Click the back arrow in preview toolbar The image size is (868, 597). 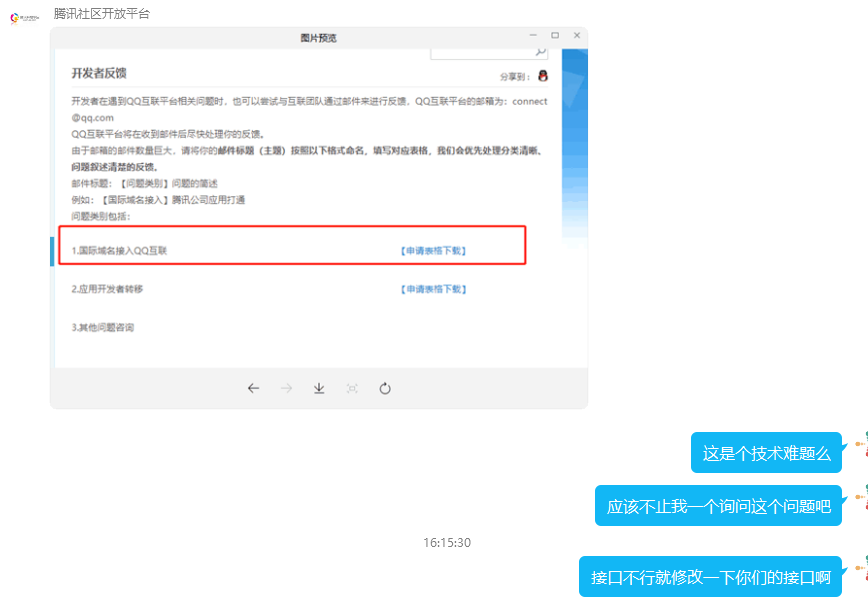253,388
